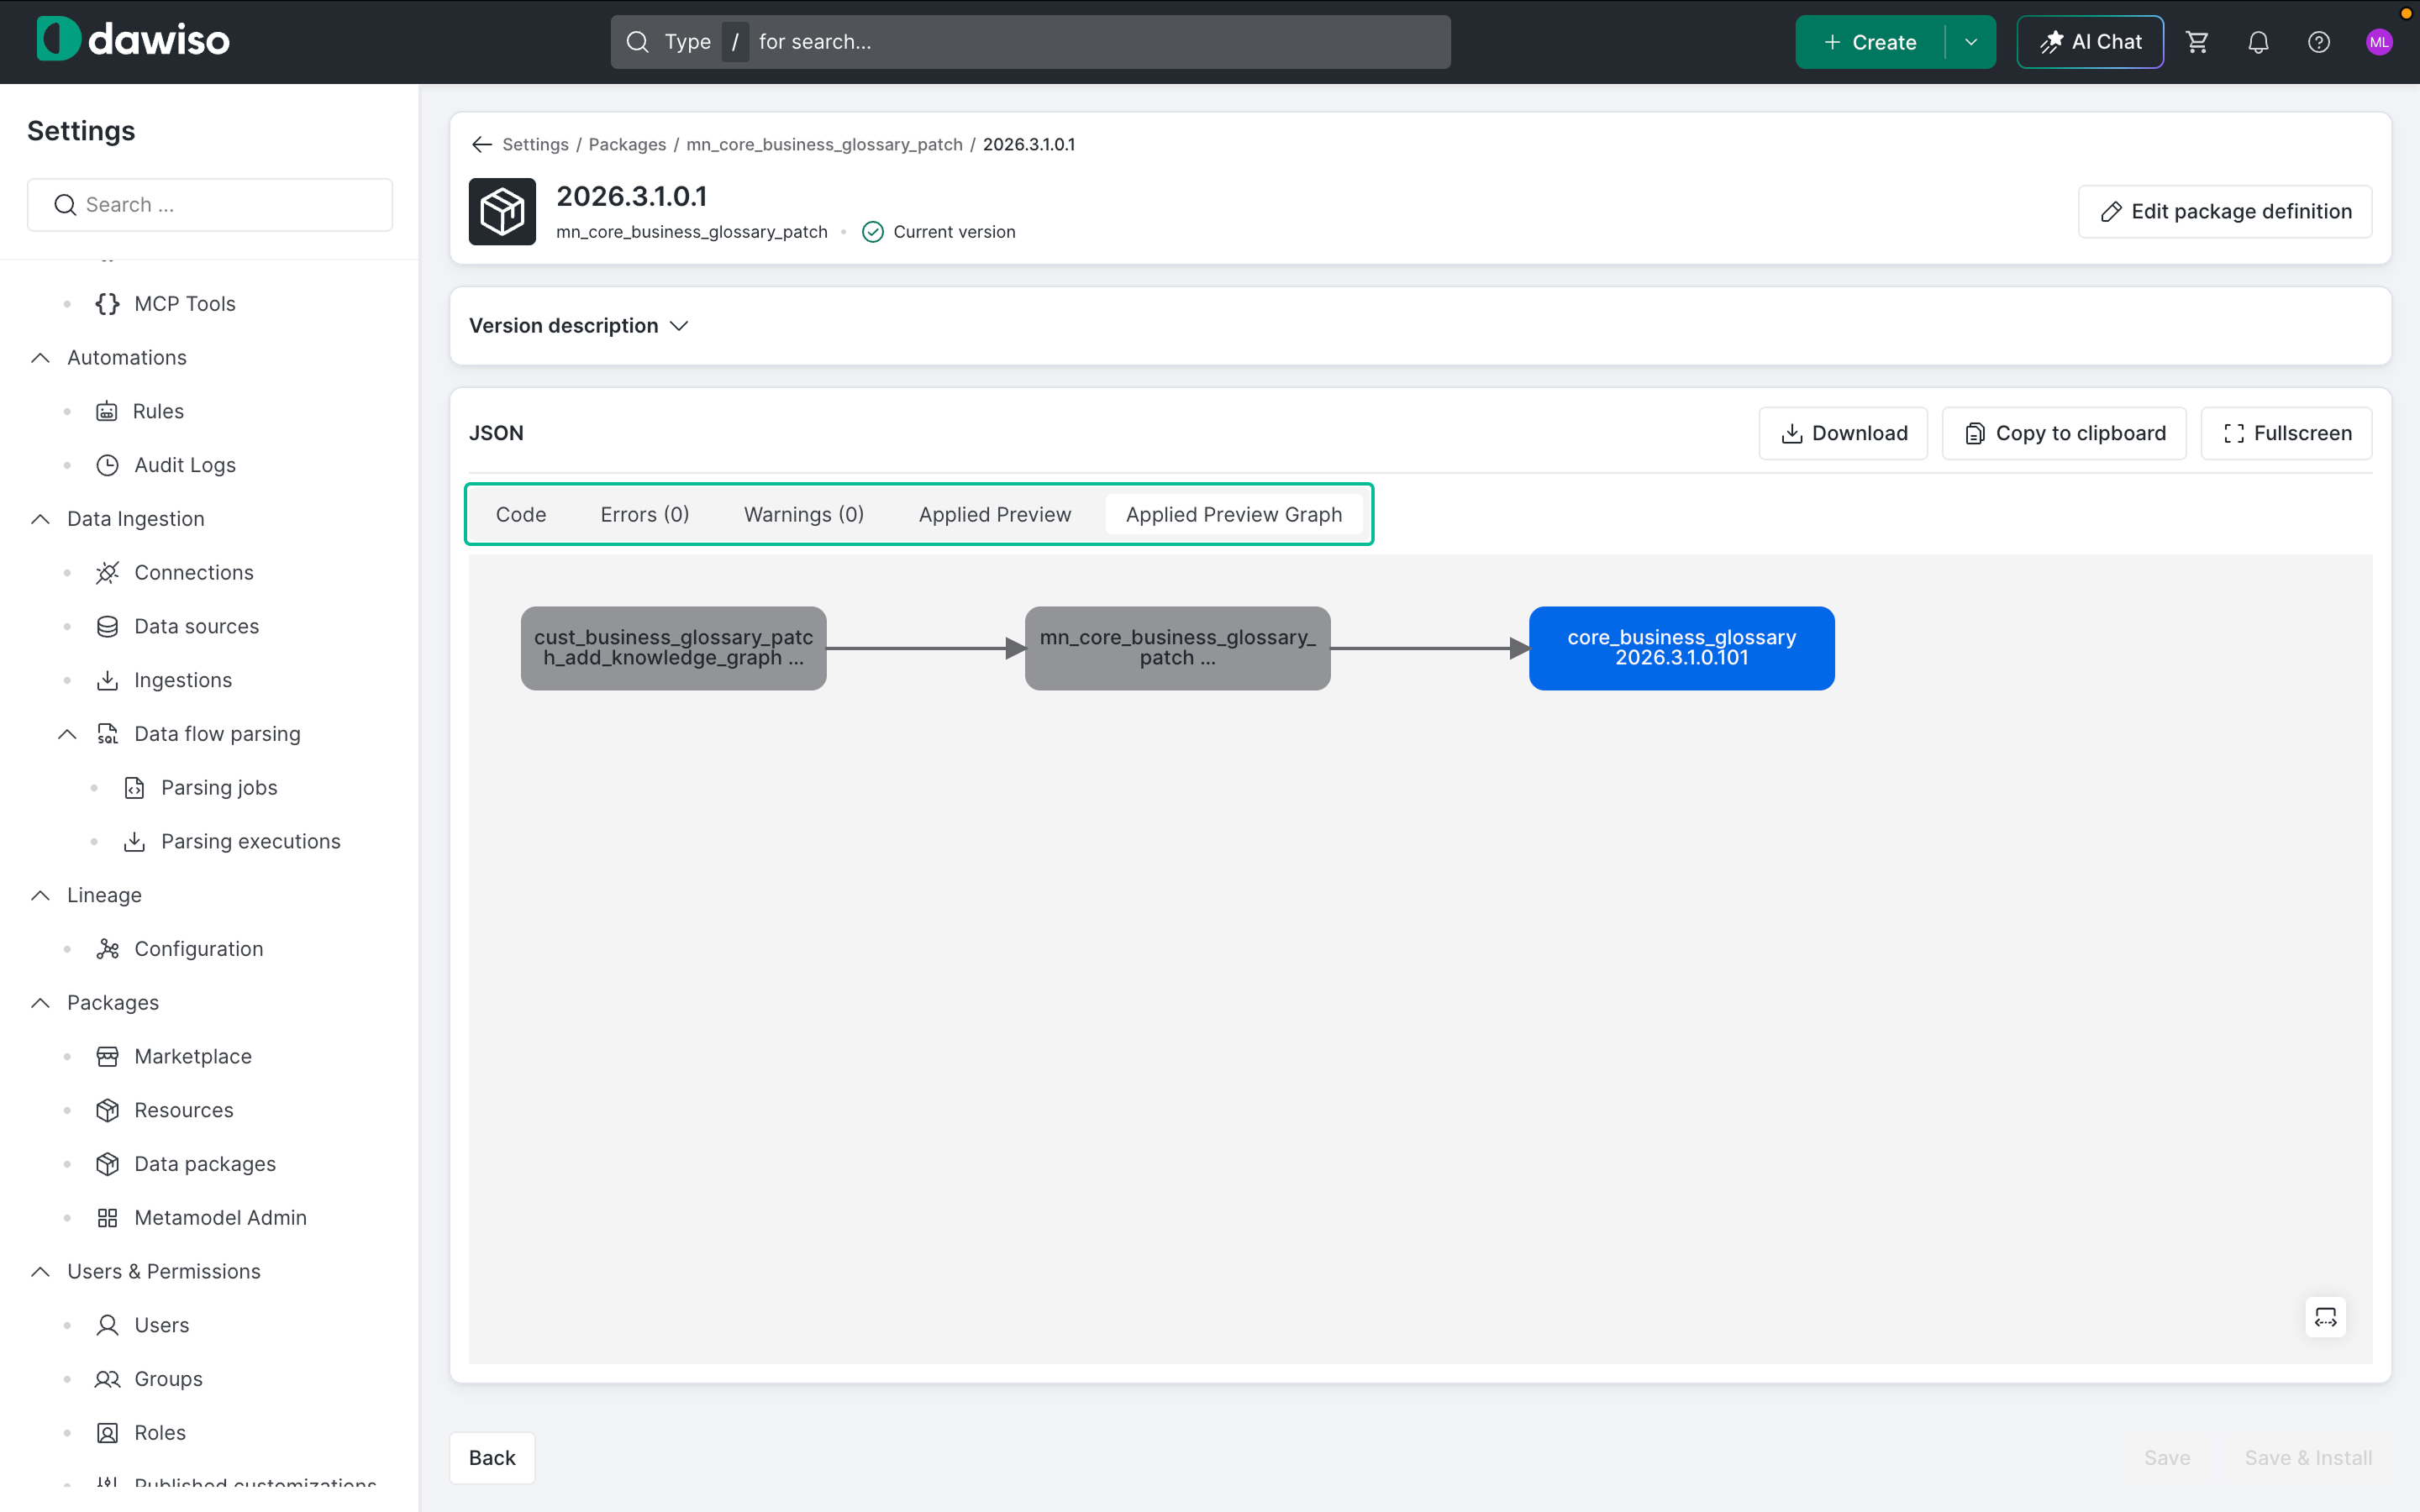Open MCP Tools settings
The width and height of the screenshot is (2420, 1512).
(x=184, y=303)
